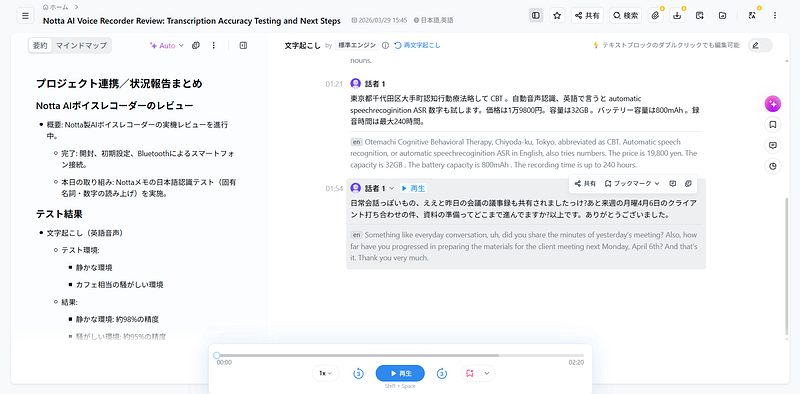Select the 要約 tab
Viewport: 800px width, 394px height.
[40, 45]
